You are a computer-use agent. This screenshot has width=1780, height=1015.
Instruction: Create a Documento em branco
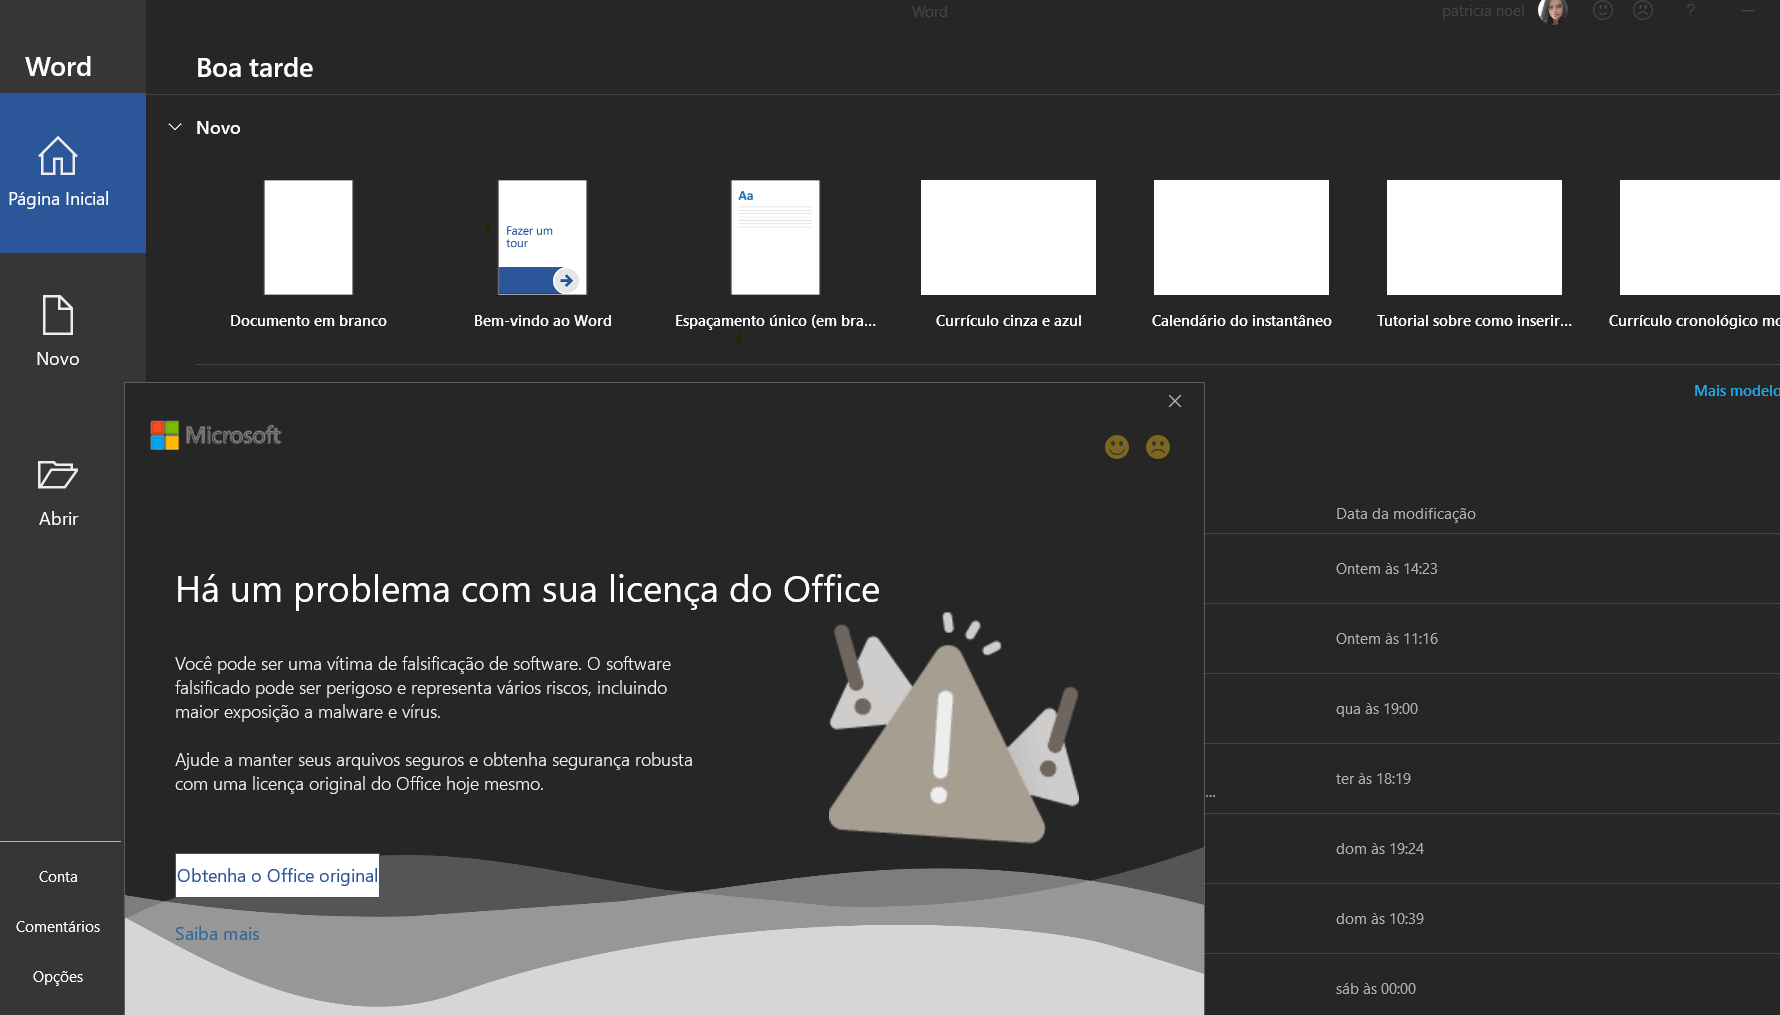click(308, 254)
